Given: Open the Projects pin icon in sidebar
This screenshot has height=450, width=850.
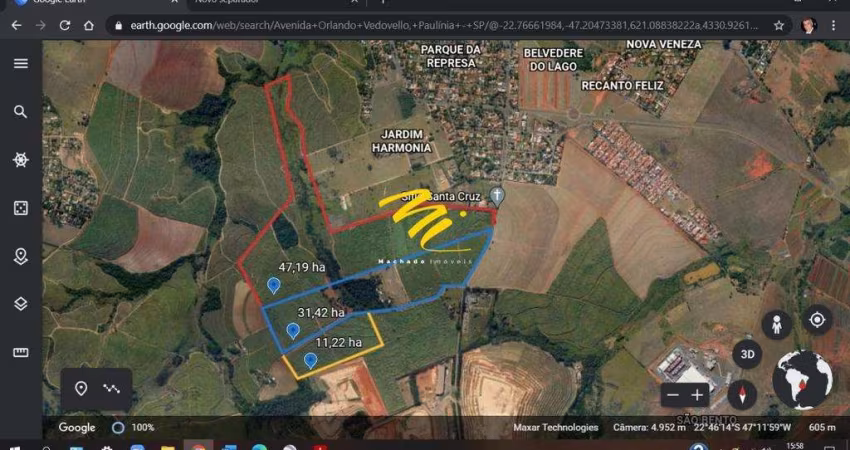Looking at the screenshot, I should pyautogui.click(x=21, y=256).
